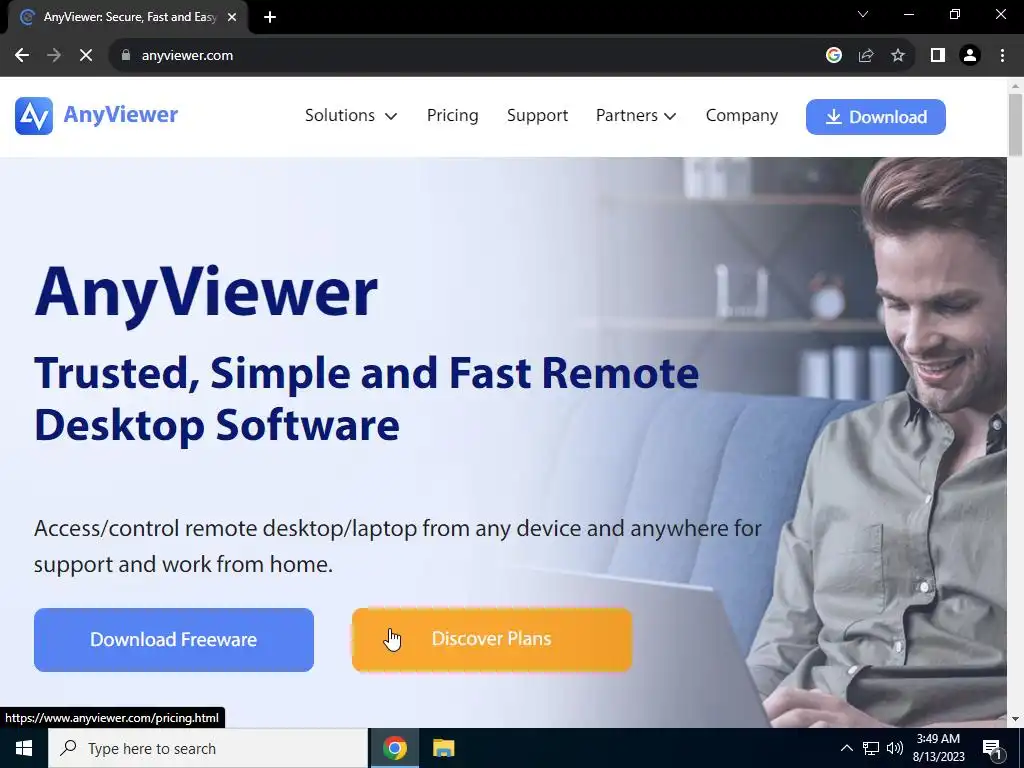The image size is (1024, 768).
Task: View site information via the lock icon
Action: coord(126,56)
